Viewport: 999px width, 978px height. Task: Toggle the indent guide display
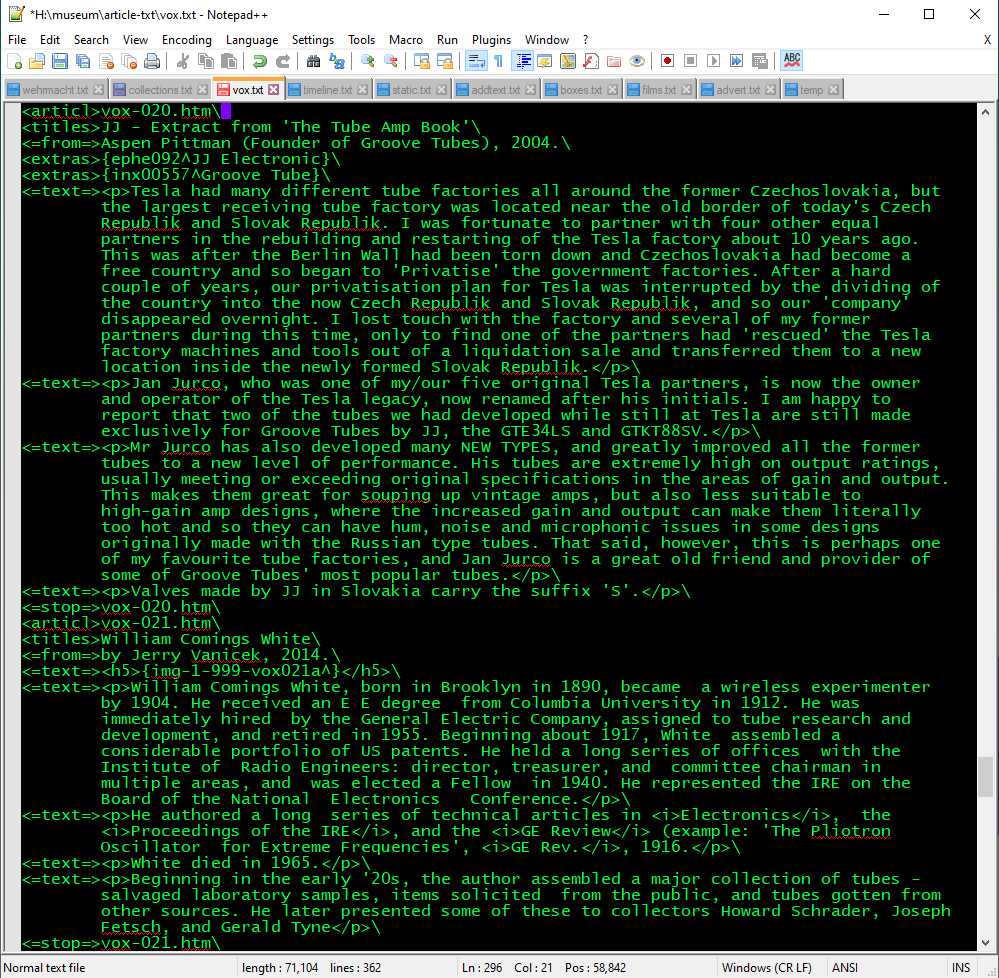click(x=522, y=61)
